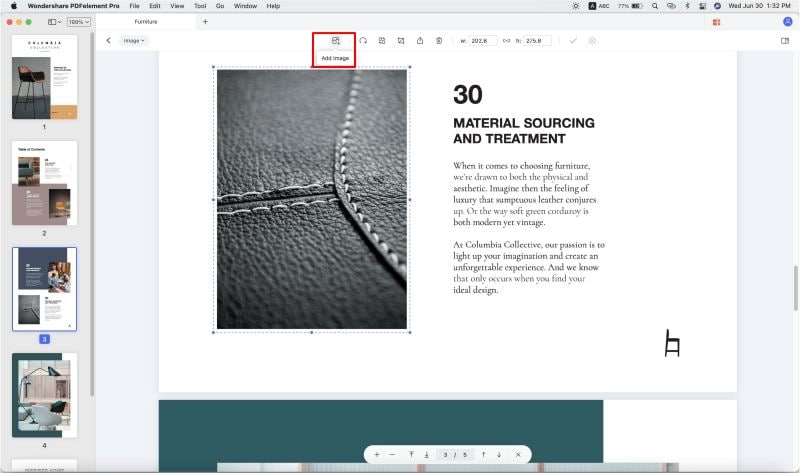This screenshot has height=473, width=800.
Task: Extract the image using the export icon
Action: [x=420, y=41]
